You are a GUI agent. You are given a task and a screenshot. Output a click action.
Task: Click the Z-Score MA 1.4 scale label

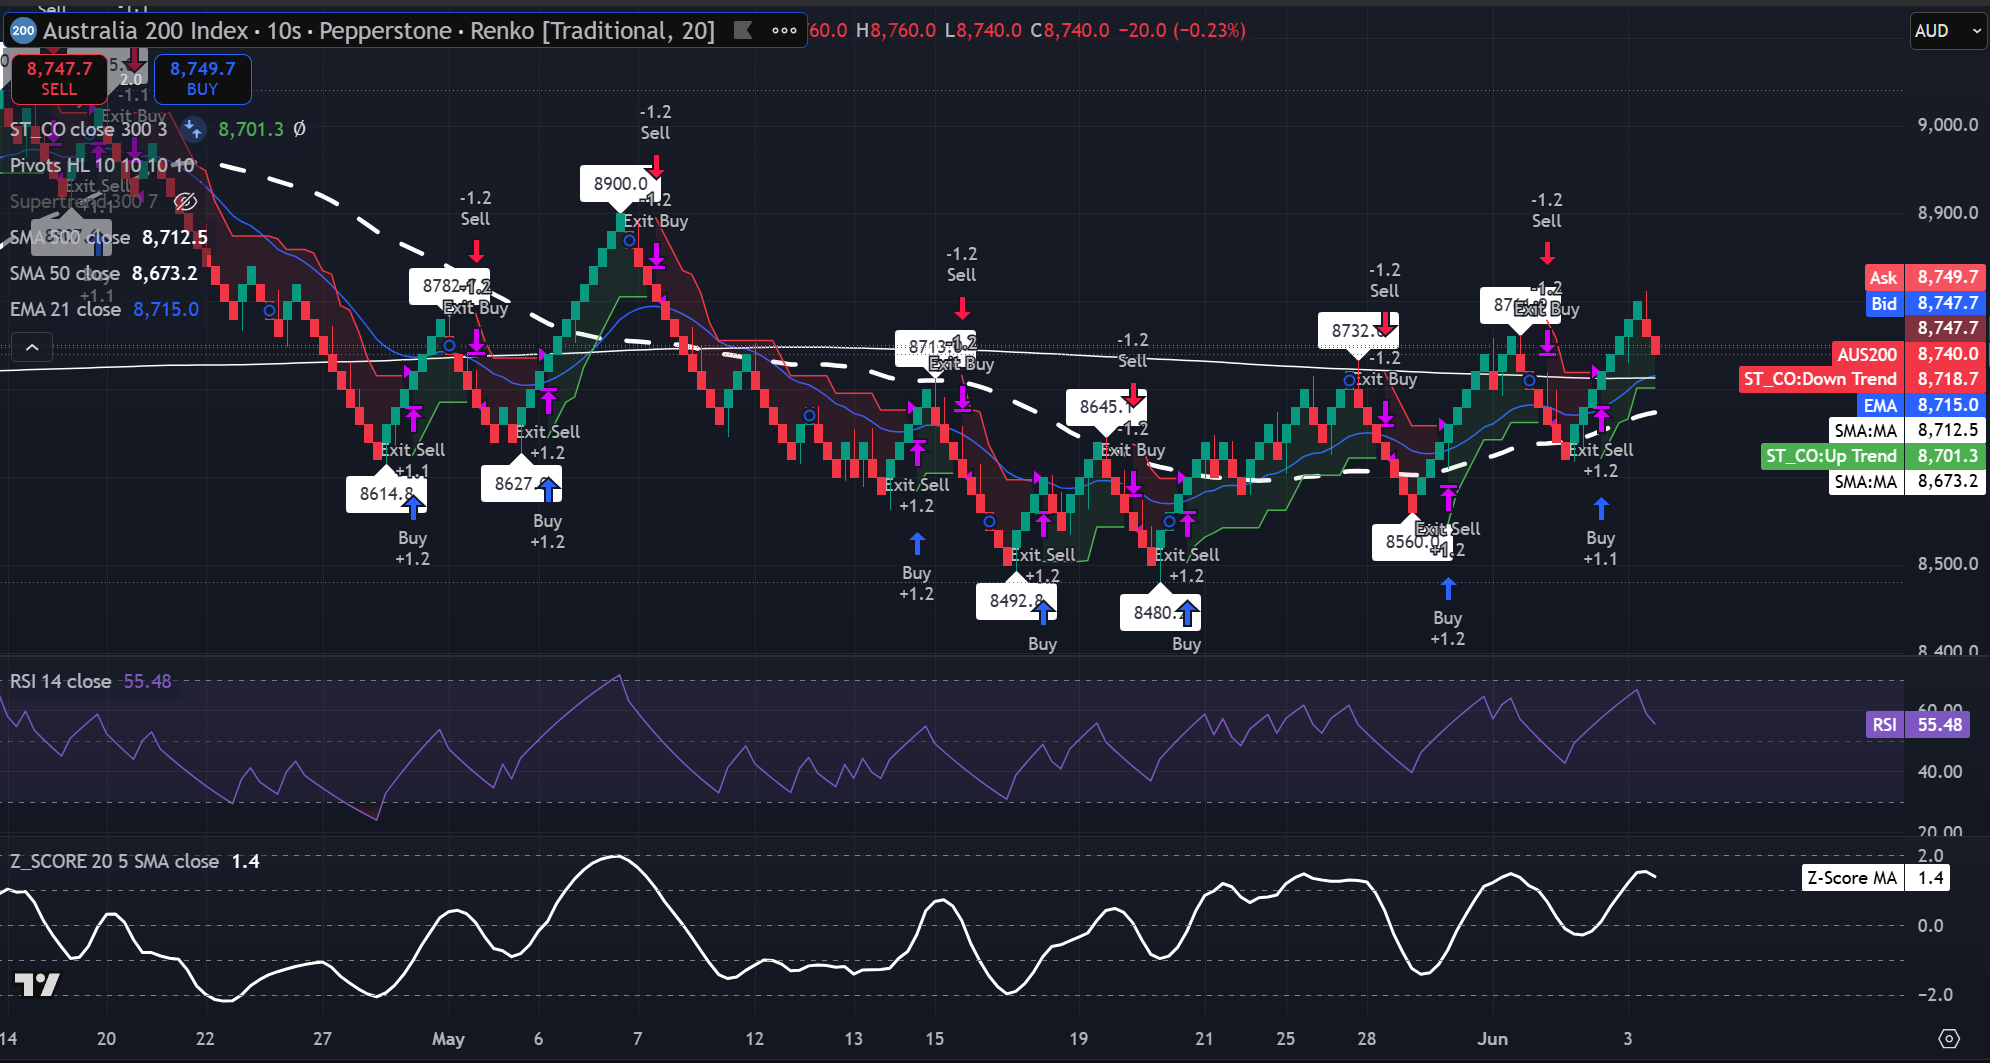[1876, 878]
